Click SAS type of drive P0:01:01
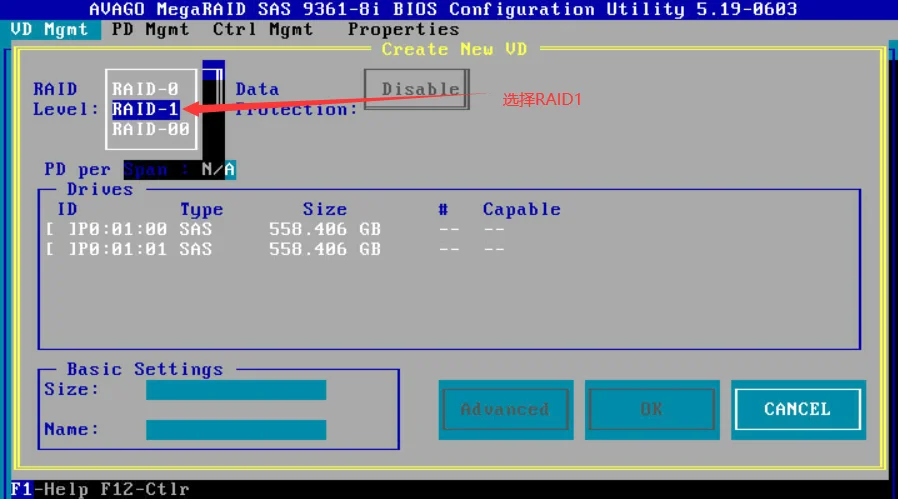The image size is (898, 499). pyautogui.click(x=195, y=249)
